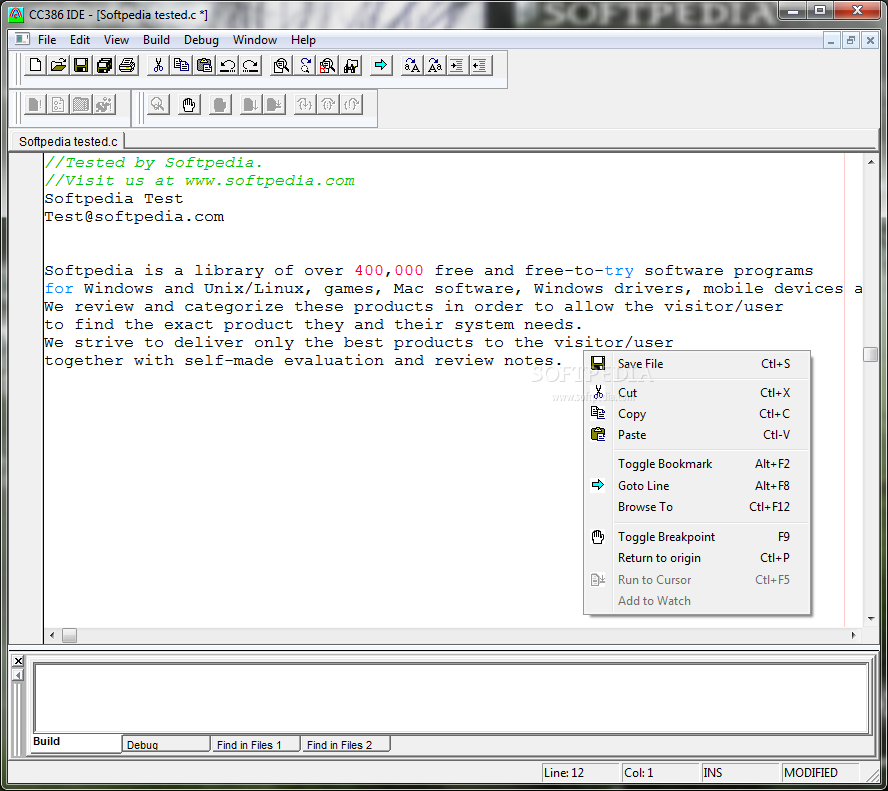This screenshot has width=888, height=791.
Task: Select Add to Watch in context menu
Action: [697, 601]
